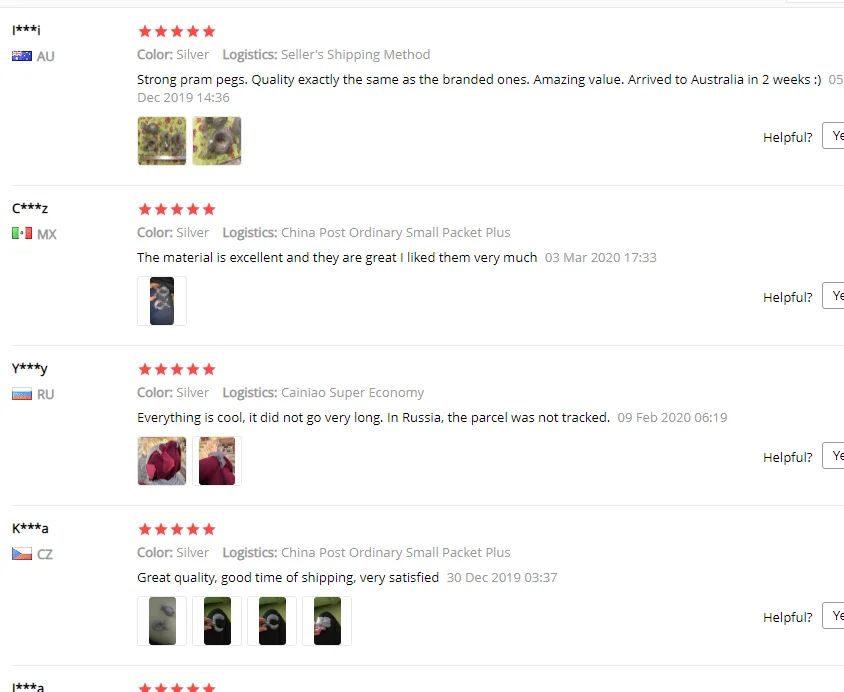Open the photo in C***z's review
Image resolution: width=844 pixels, height=692 pixels.
point(162,301)
